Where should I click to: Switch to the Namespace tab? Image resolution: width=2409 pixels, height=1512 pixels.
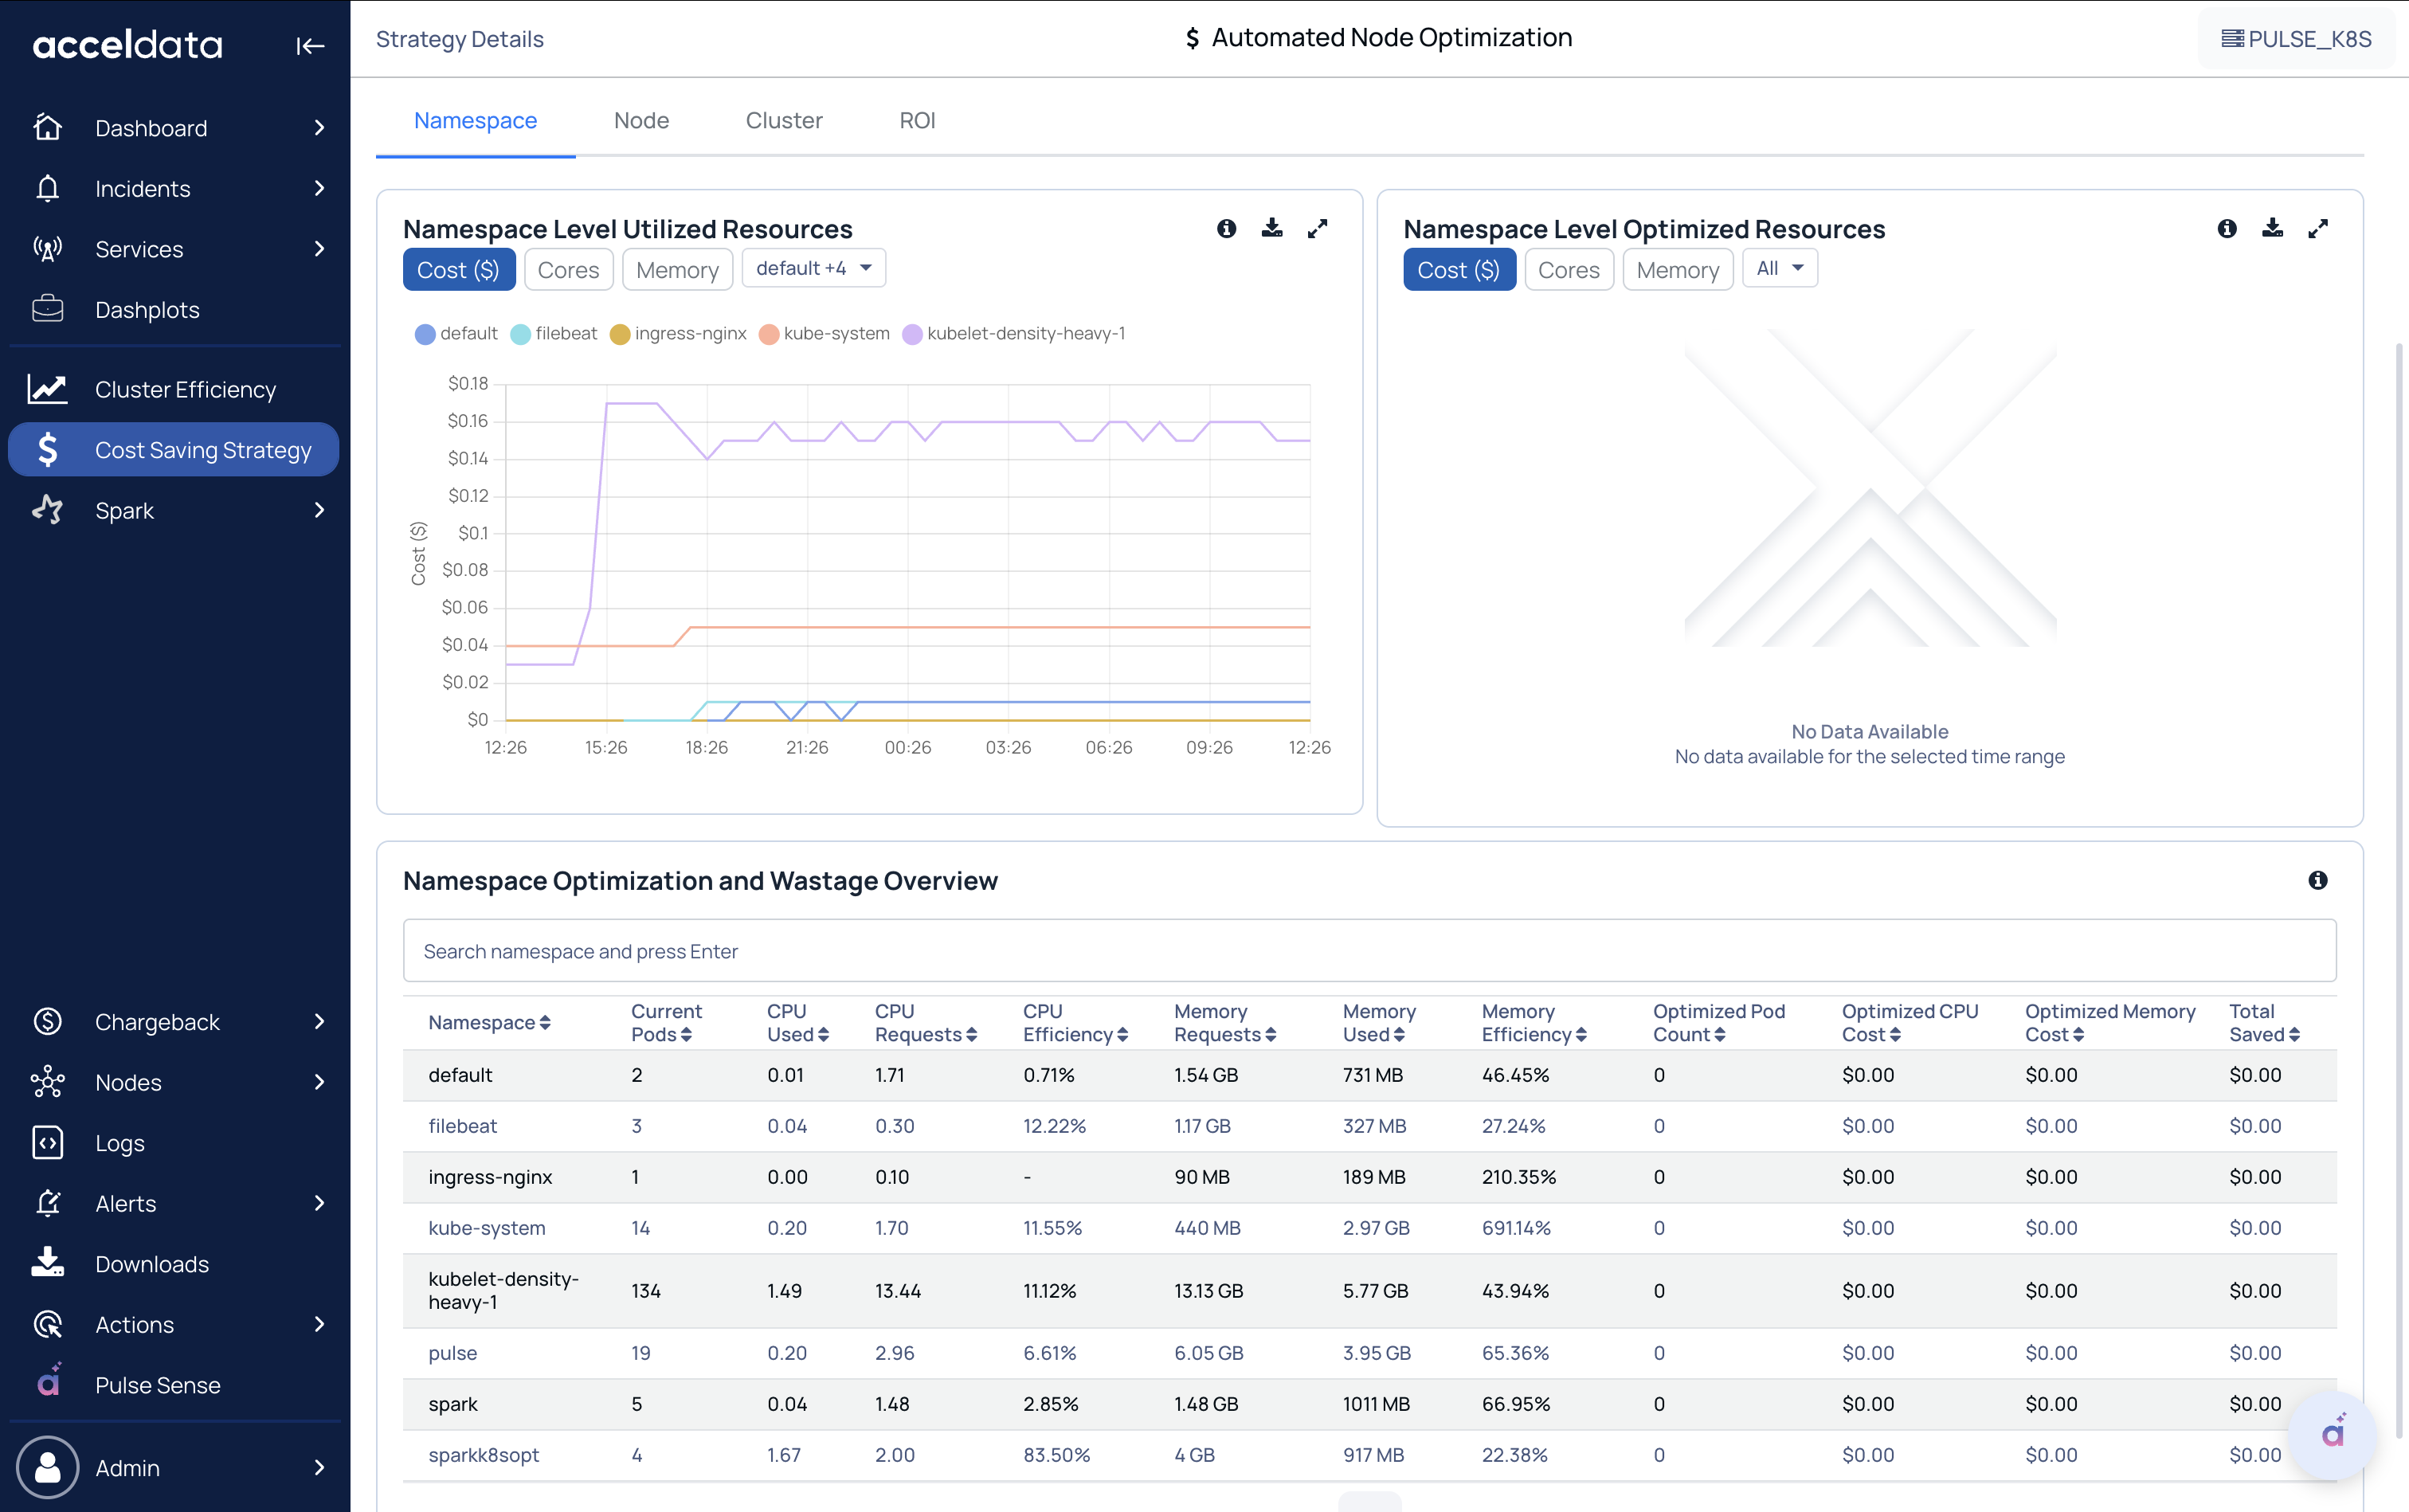pos(475,121)
